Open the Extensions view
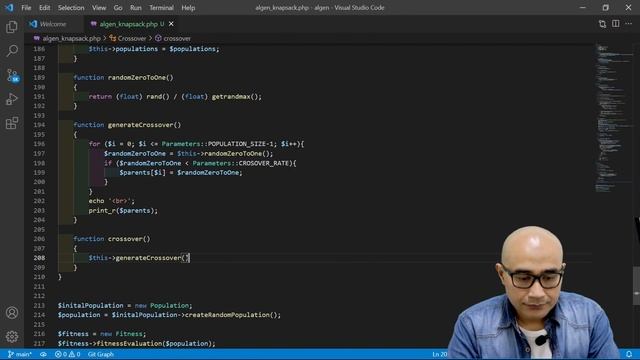This screenshot has height=360, width=640. (12, 123)
